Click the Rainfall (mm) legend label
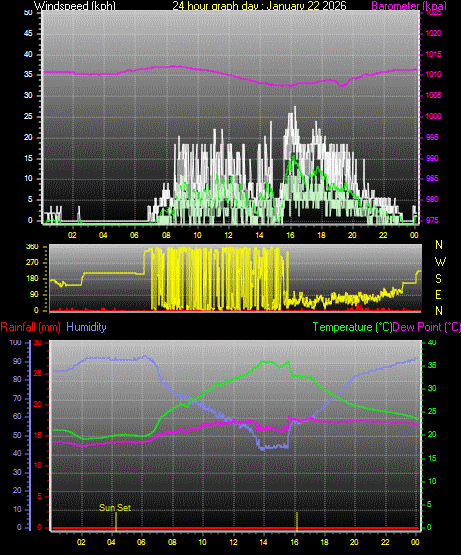This screenshot has width=461, height=555. pyautogui.click(x=30, y=327)
